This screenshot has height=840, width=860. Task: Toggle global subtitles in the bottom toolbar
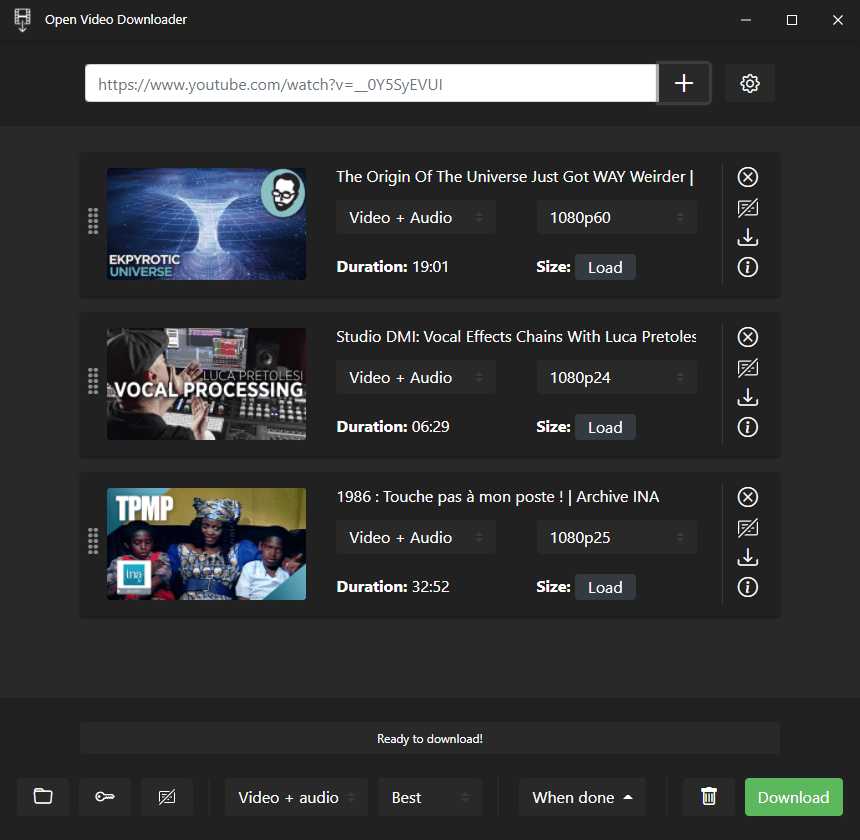pos(167,797)
